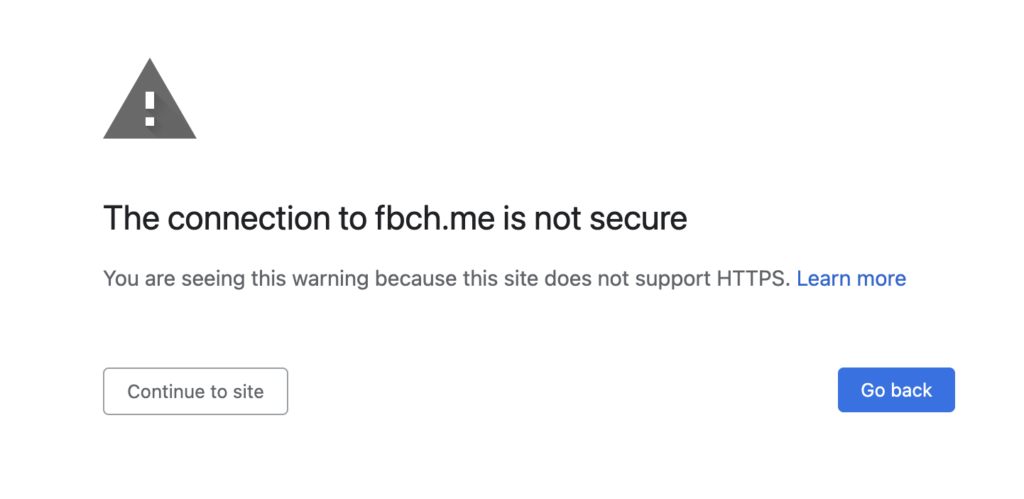Click the word "Continue" on the outlined button
The height and width of the screenshot is (499, 1024).
pos(165,391)
